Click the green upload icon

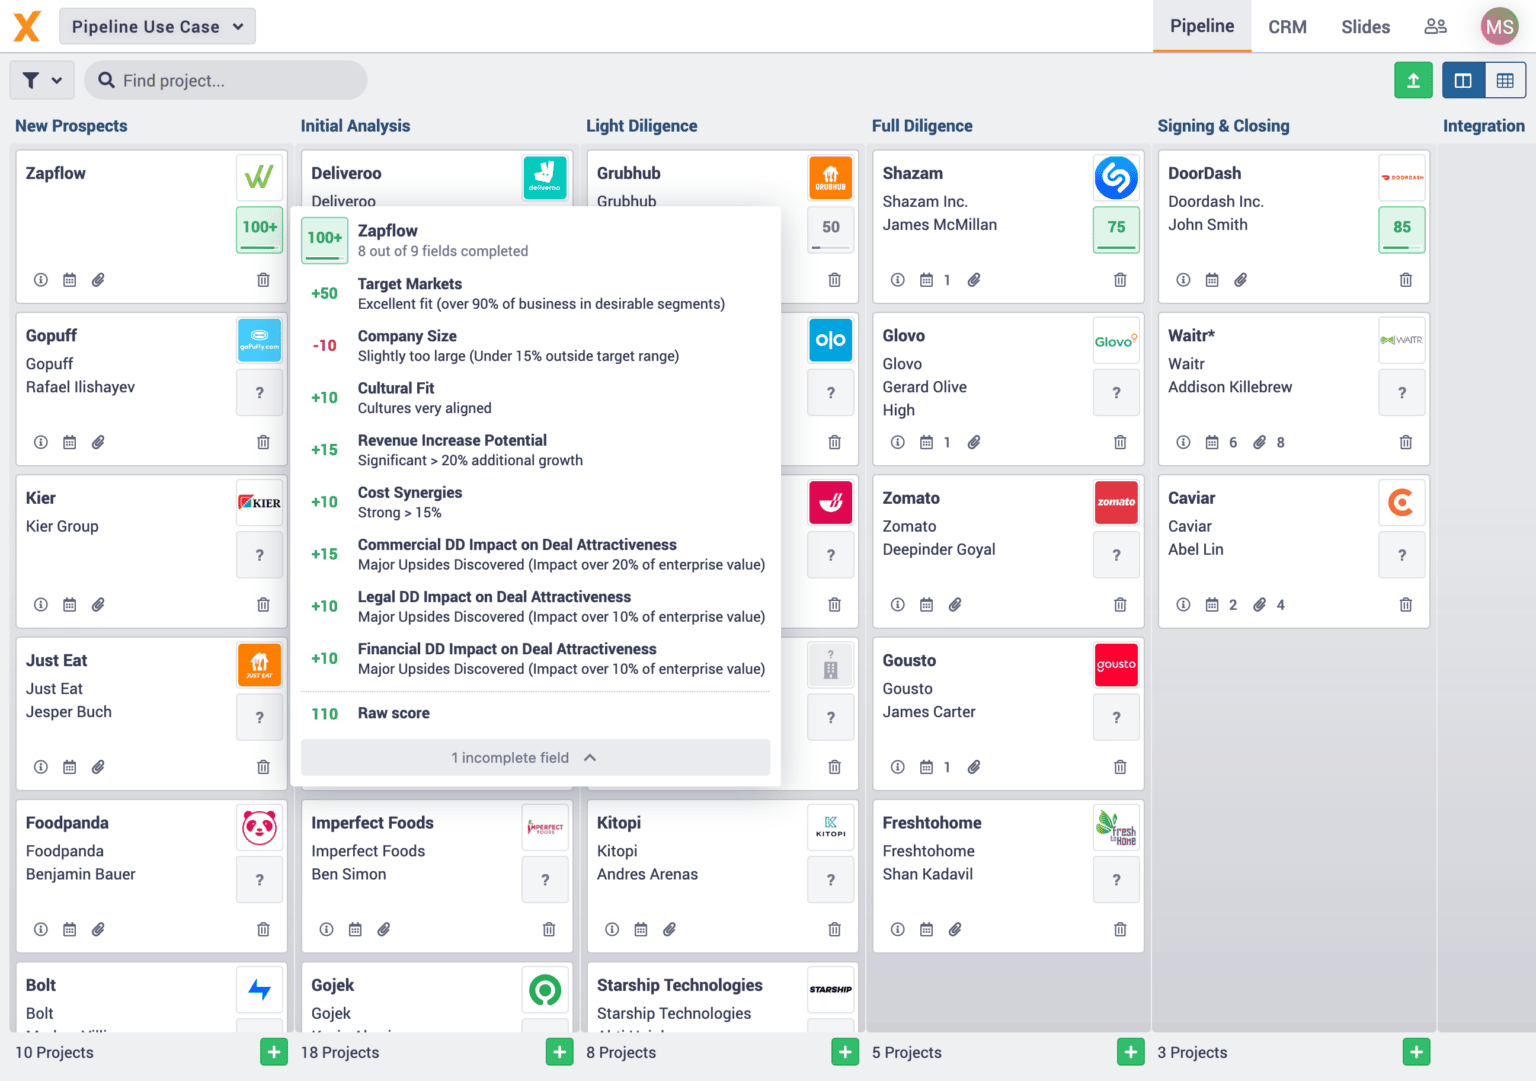click(x=1413, y=80)
